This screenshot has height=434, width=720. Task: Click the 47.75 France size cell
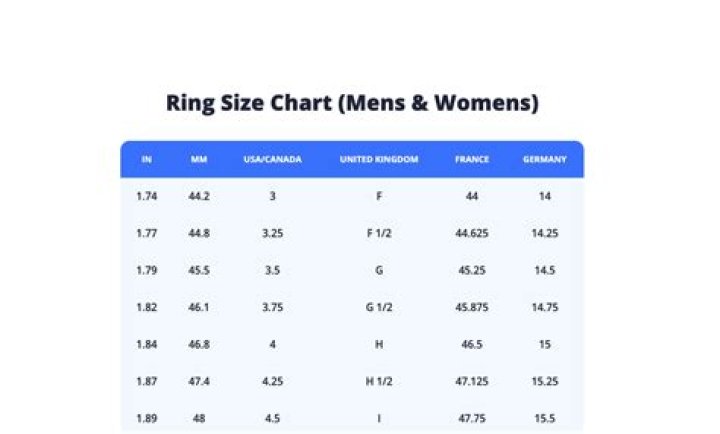tap(472, 418)
